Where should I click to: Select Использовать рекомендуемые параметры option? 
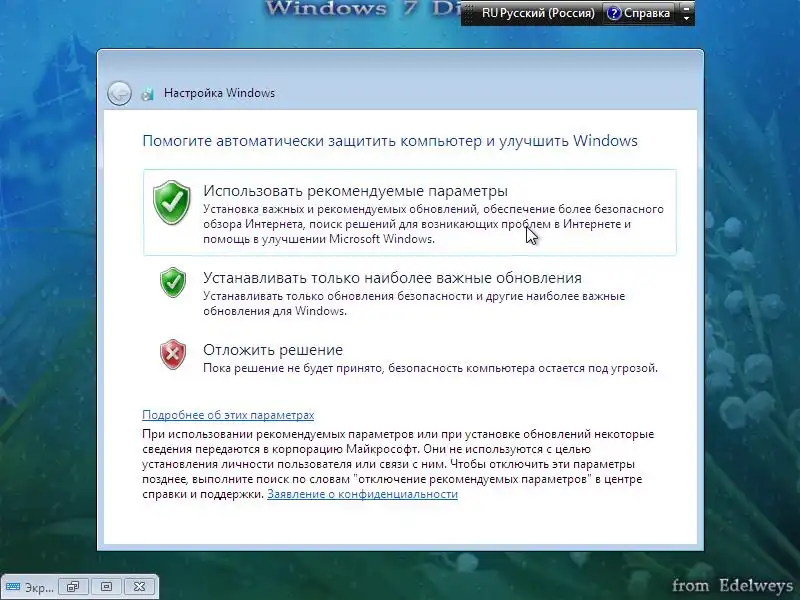point(410,212)
